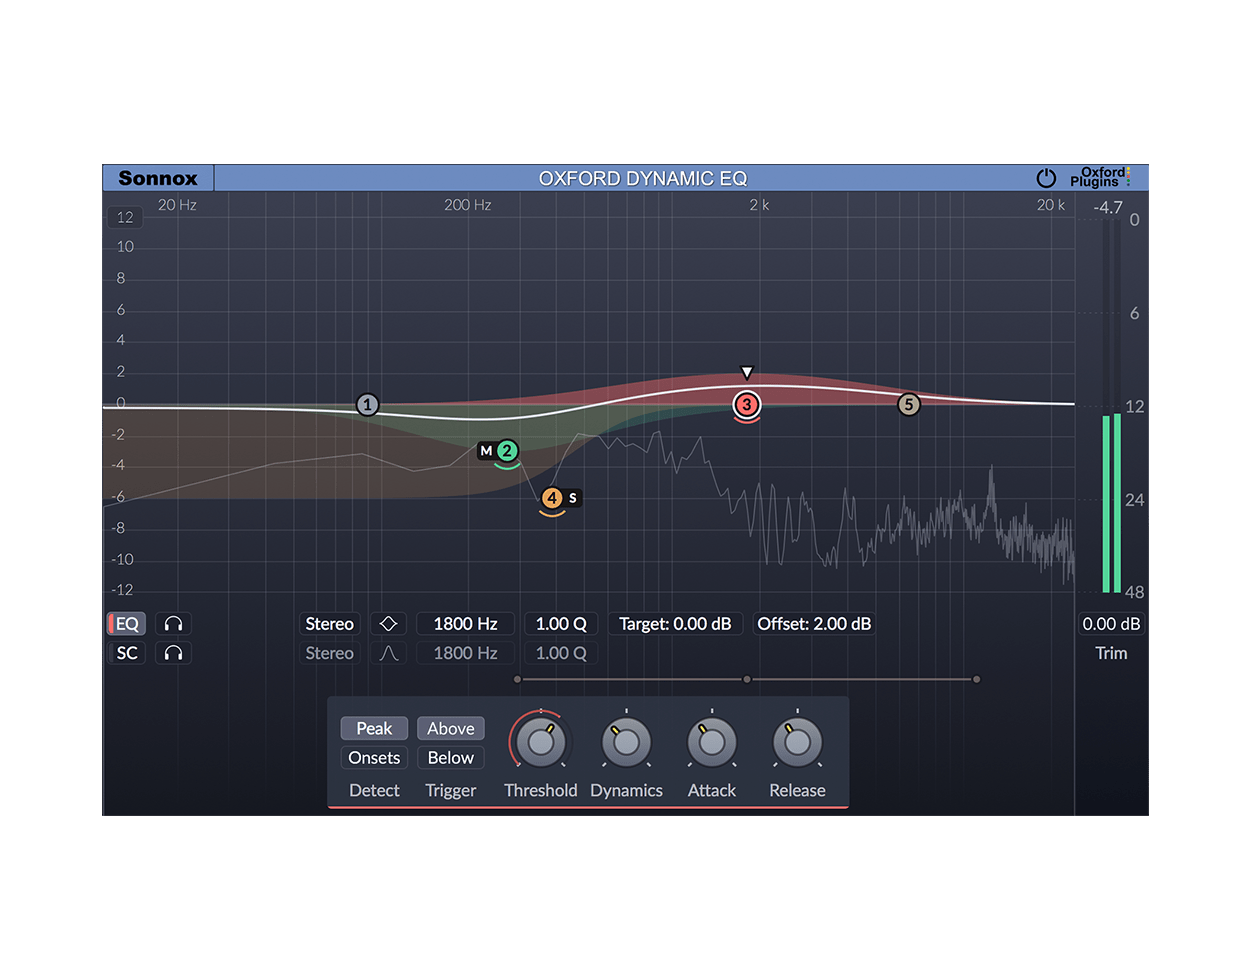1248x980 pixels.
Task: Select red EQ band node 3
Action: 747,405
